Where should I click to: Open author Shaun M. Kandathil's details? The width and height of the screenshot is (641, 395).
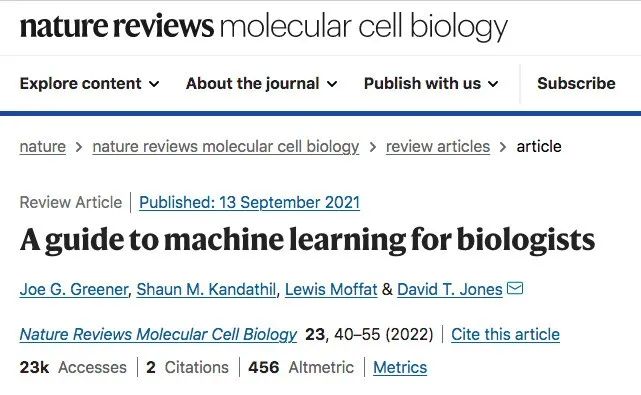pyautogui.click(x=206, y=290)
